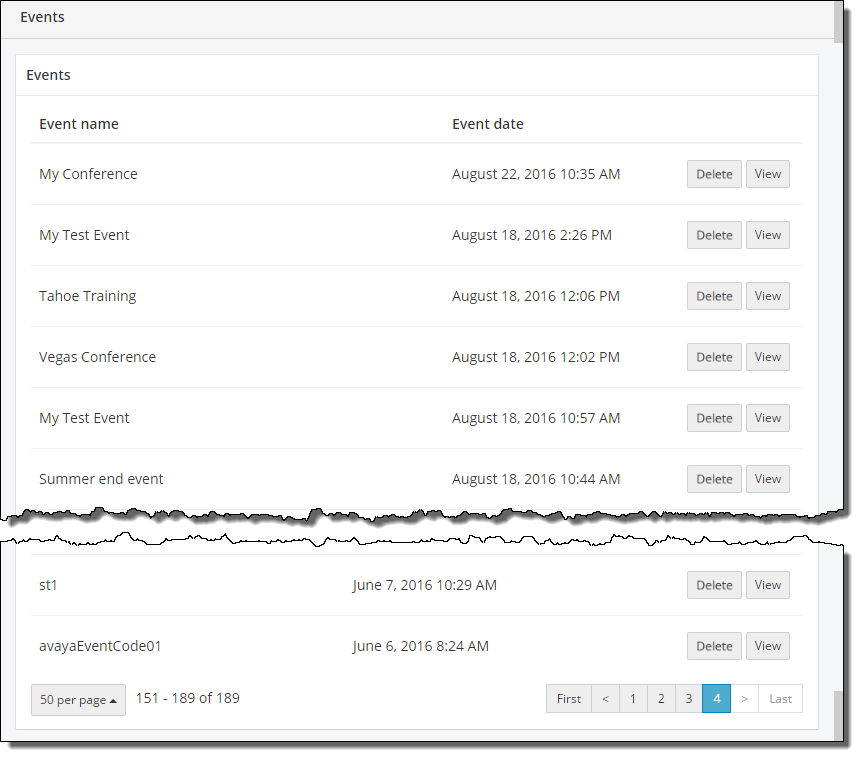View the Vegas Conference event
859x757 pixels.
click(x=767, y=357)
